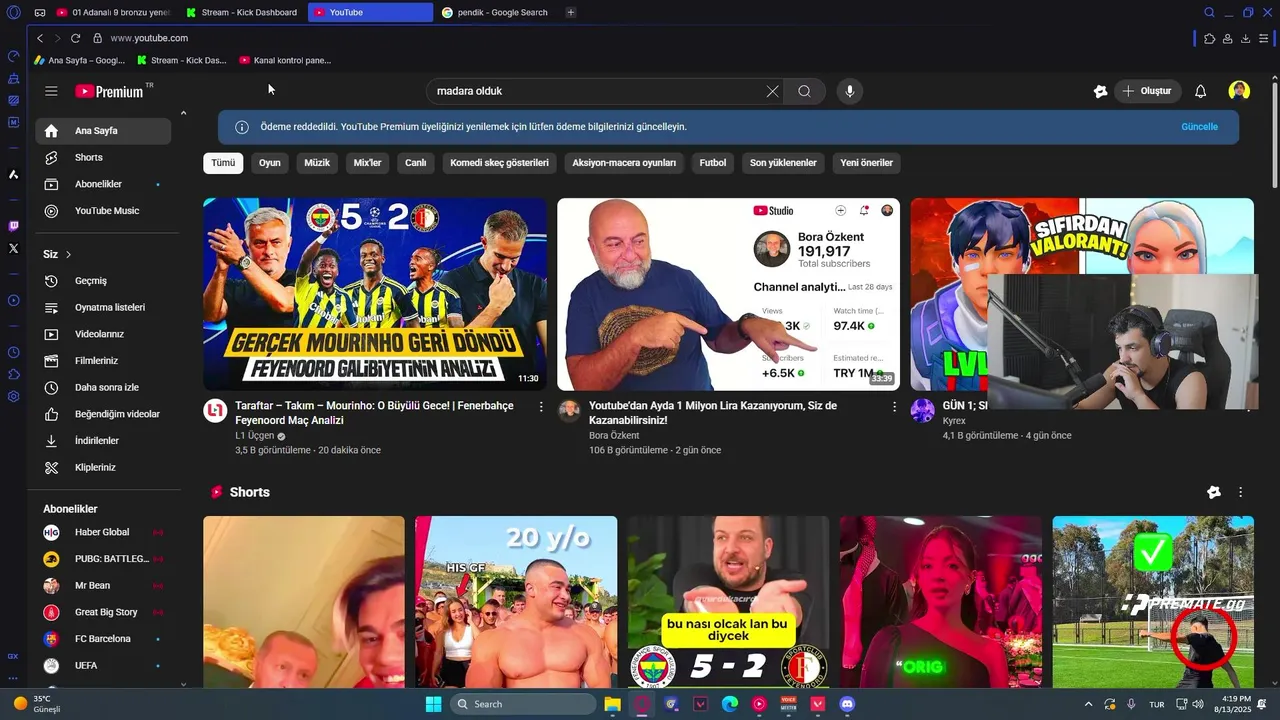Viewport: 1280px width, 720px height.
Task: Switch to 01 Adanalı 9 bronzu tab
Action: click(x=113, y=12)
